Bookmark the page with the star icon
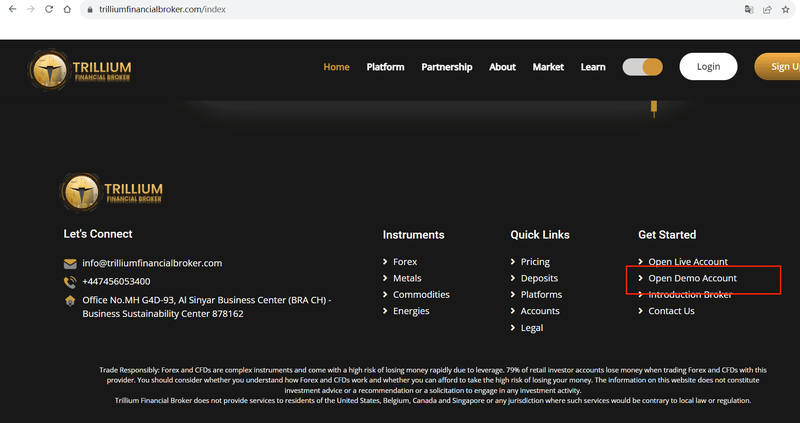Screen dimensions: 800x423 pos(786,9)
